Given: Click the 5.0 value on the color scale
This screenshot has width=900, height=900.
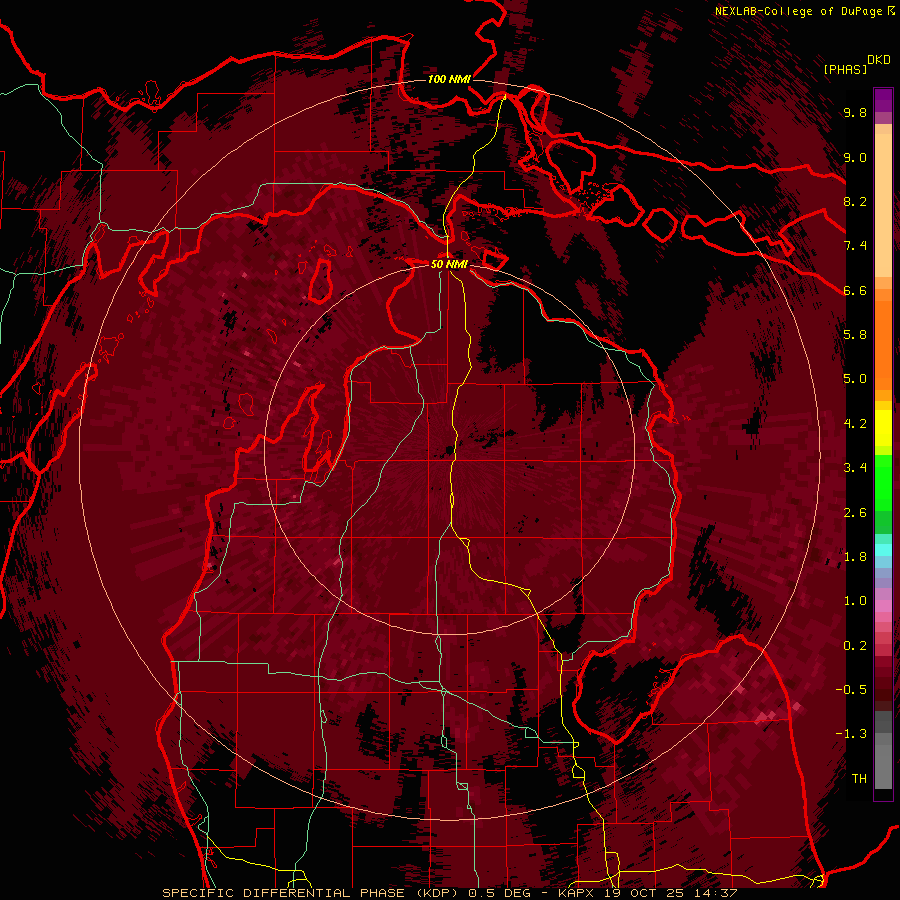Looking at the screenshot, I should coord(855,379).
